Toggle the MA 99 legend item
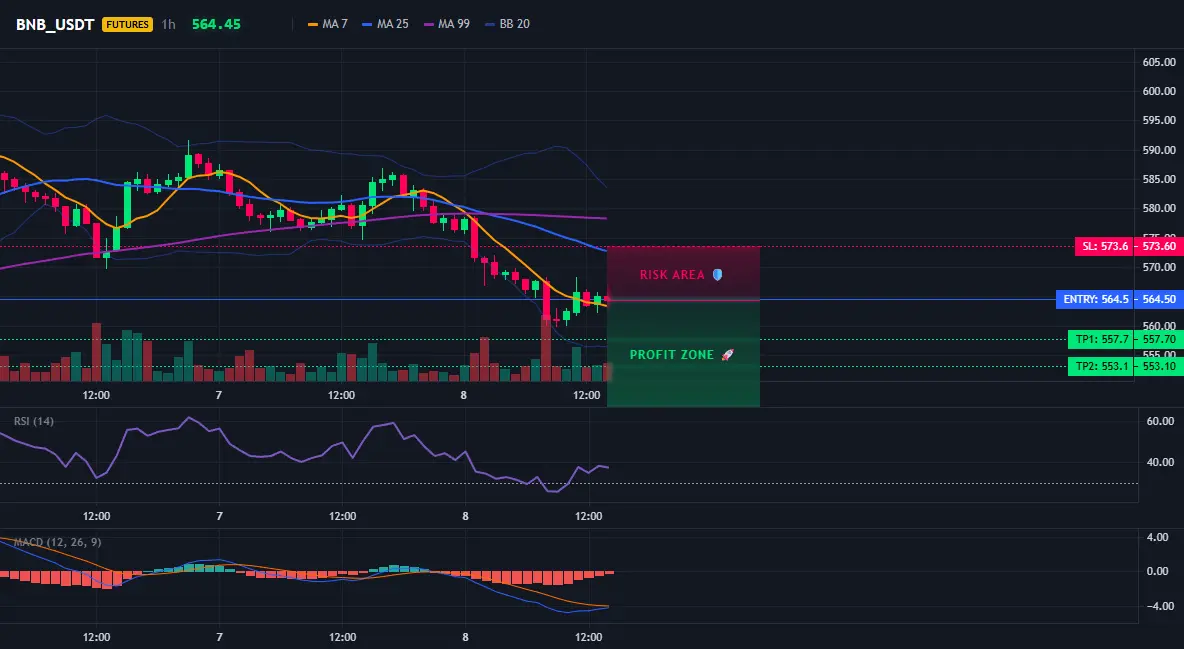1184x649 pixels. point(446,24)
